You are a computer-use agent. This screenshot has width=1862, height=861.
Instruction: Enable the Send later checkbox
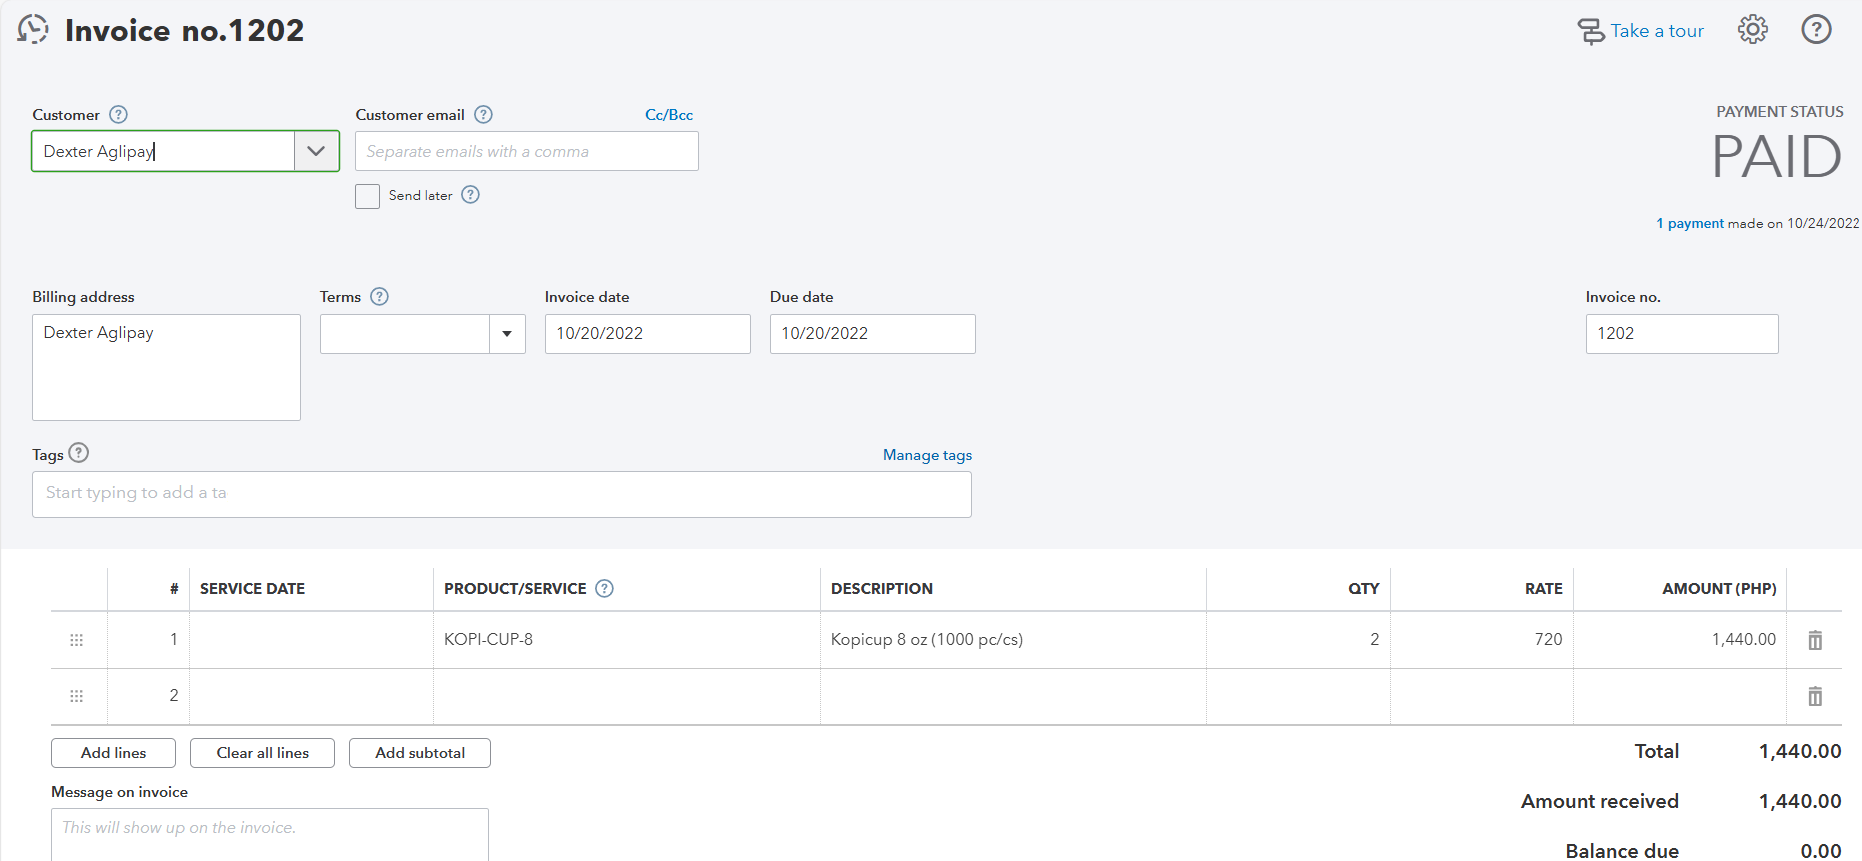pos(367,196)
